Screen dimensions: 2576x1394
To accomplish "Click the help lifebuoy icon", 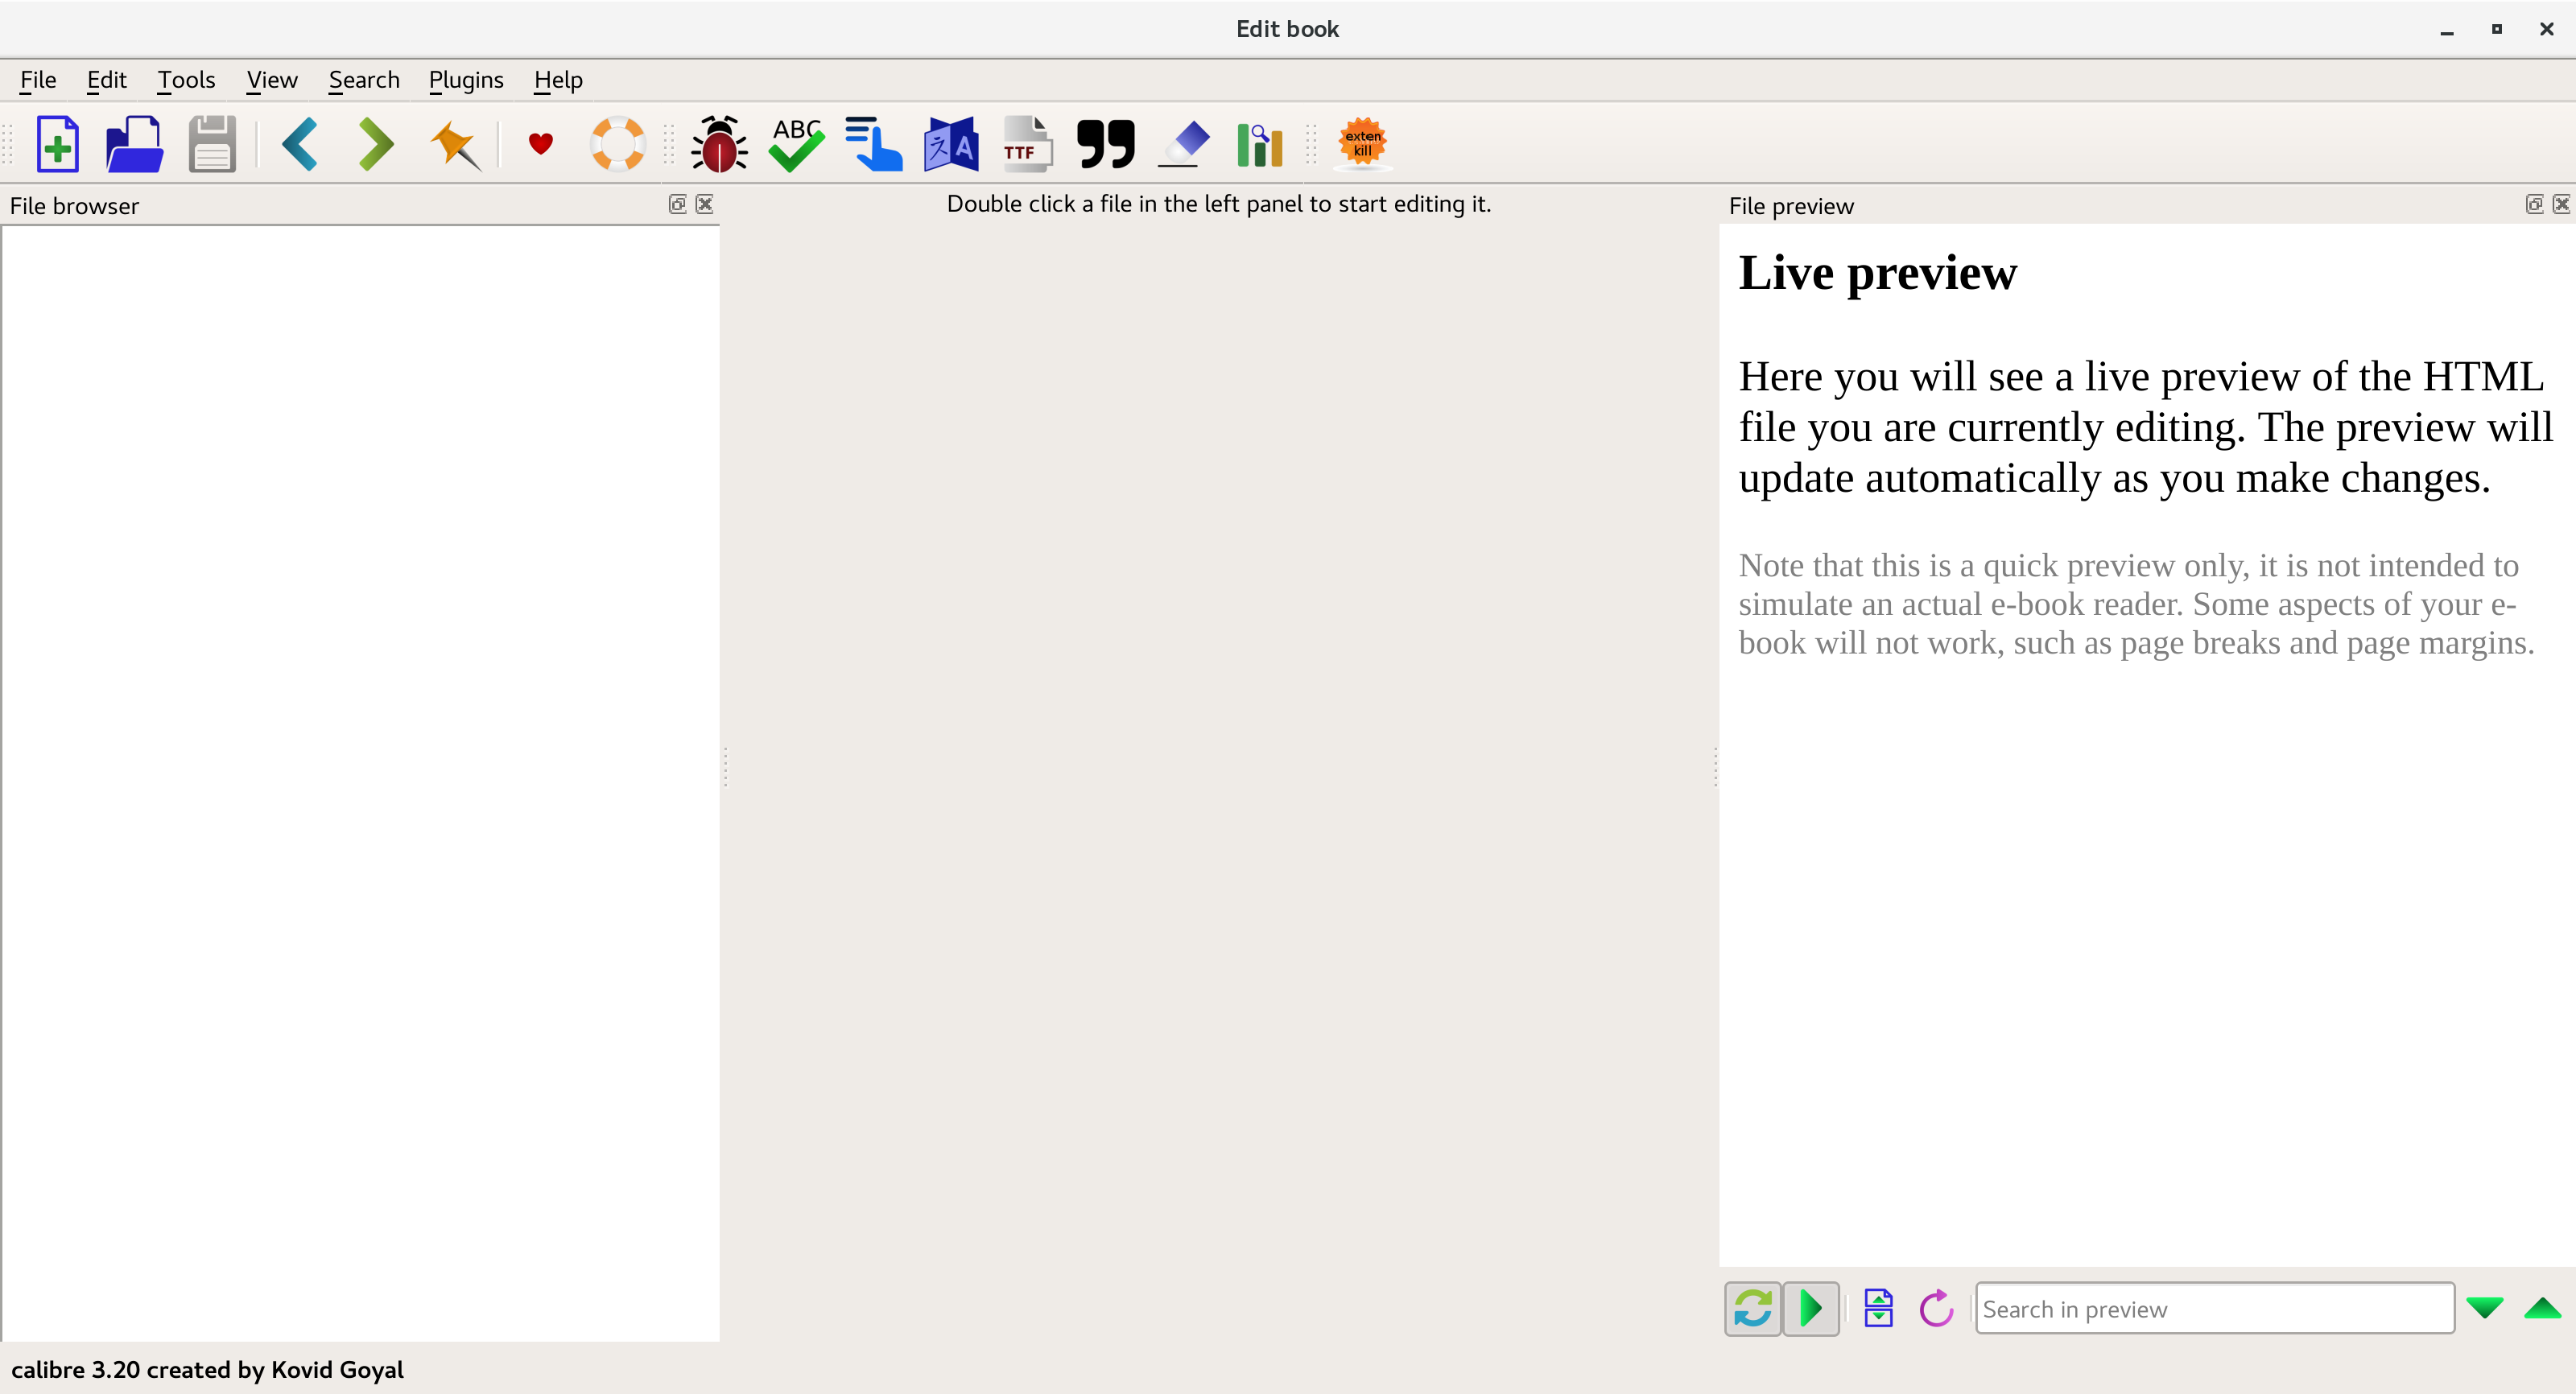I will (x=617, y=144).
